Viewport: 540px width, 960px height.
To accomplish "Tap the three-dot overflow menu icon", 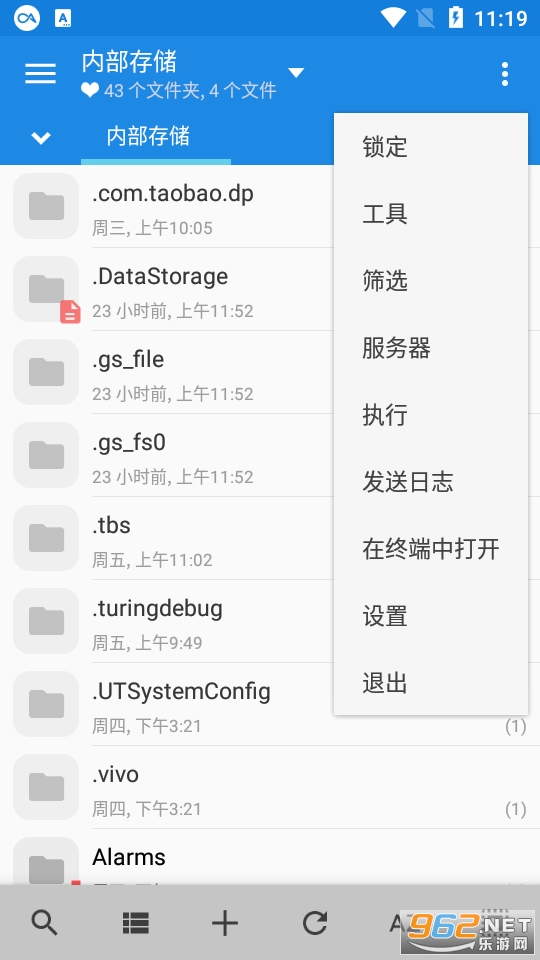I will pos(504,74).
